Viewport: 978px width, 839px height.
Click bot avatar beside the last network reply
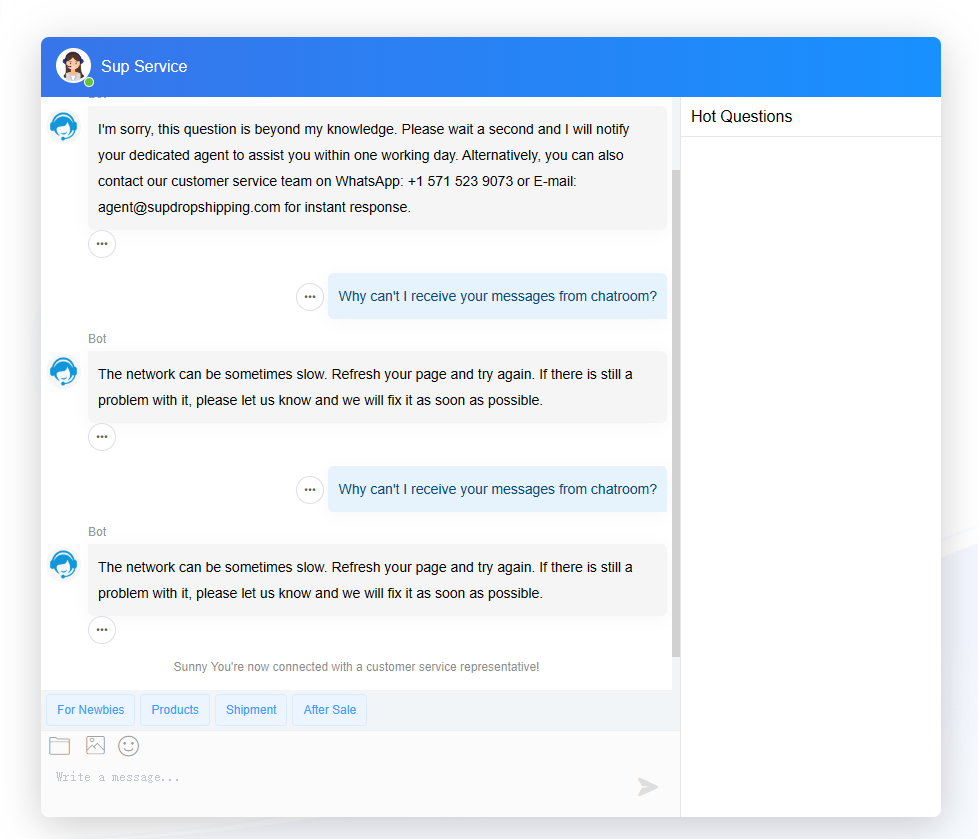click(x=64, y=565)
